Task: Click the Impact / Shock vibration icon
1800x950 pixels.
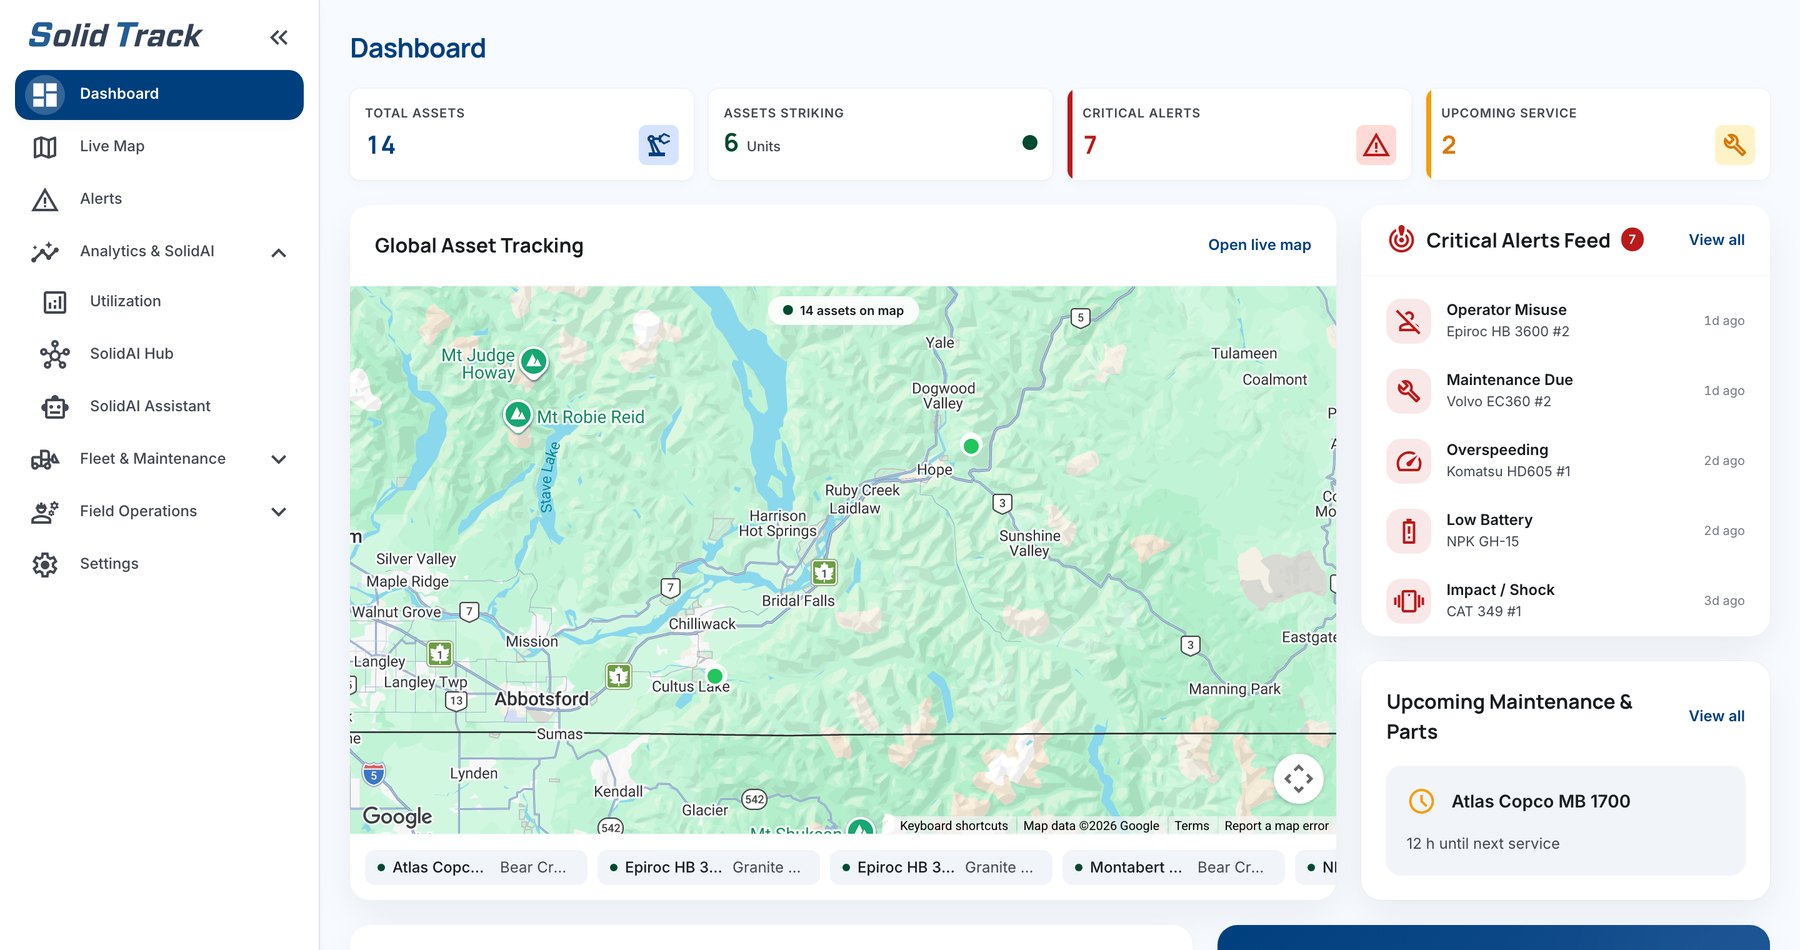Action: [x=1408, y=601]
